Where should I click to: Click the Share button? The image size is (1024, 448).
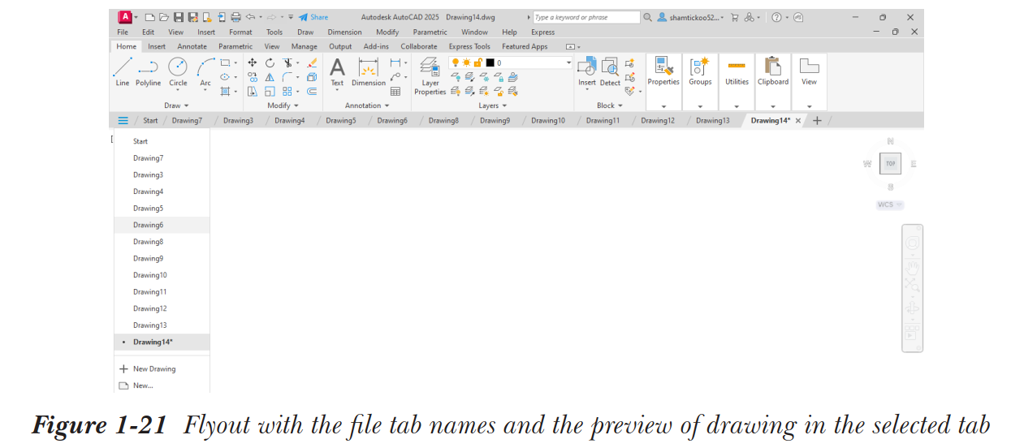(x=313, y=18)
